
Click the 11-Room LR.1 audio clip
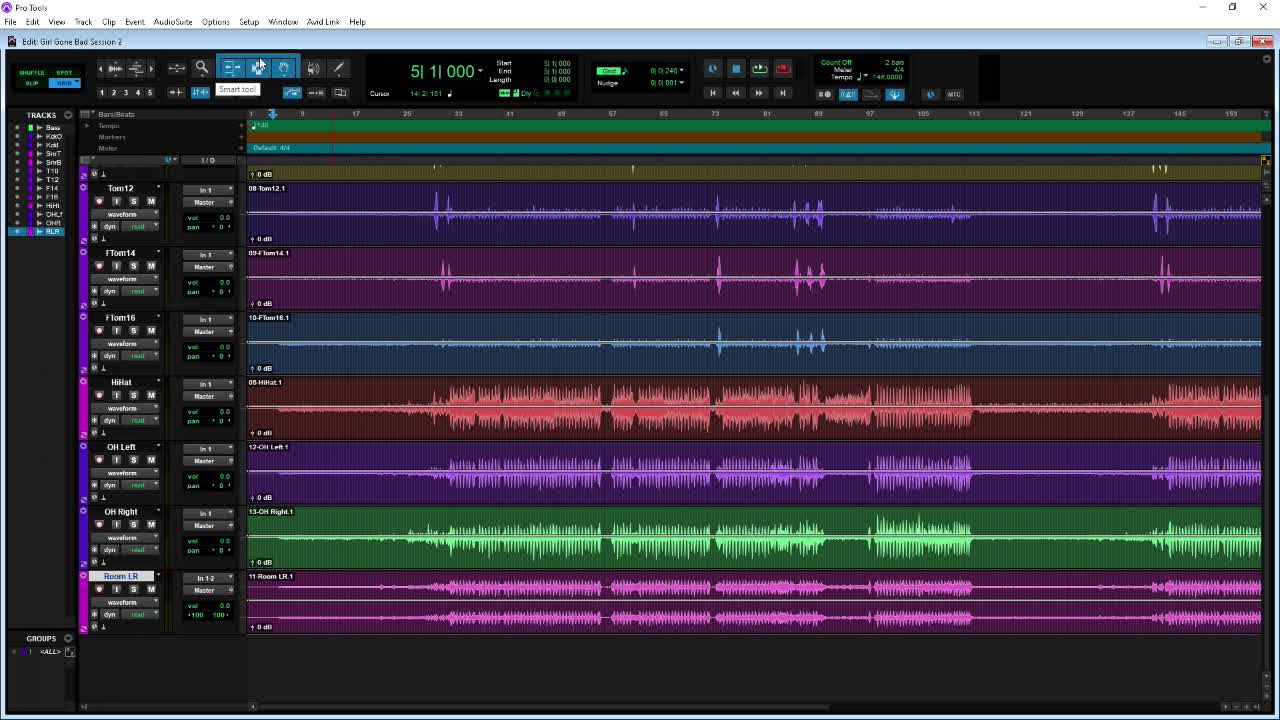coord(754,602)
